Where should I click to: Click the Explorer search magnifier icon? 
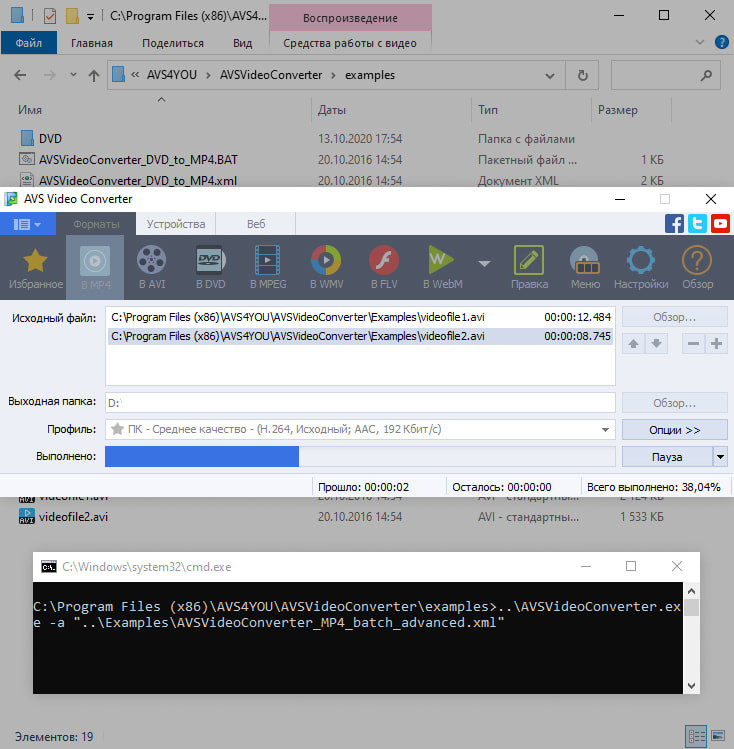pyautogui.click(x=706, y=75)
